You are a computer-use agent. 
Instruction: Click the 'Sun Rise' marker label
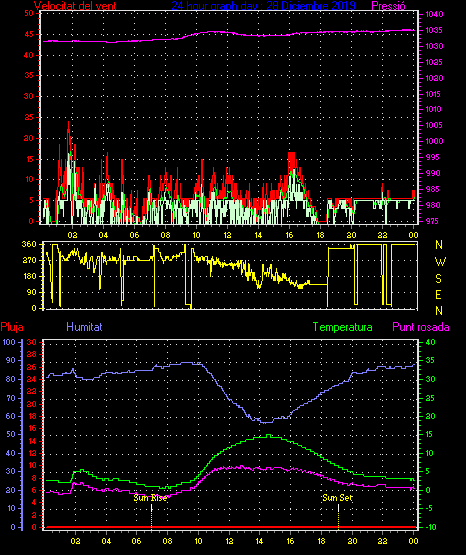point(150,498)
